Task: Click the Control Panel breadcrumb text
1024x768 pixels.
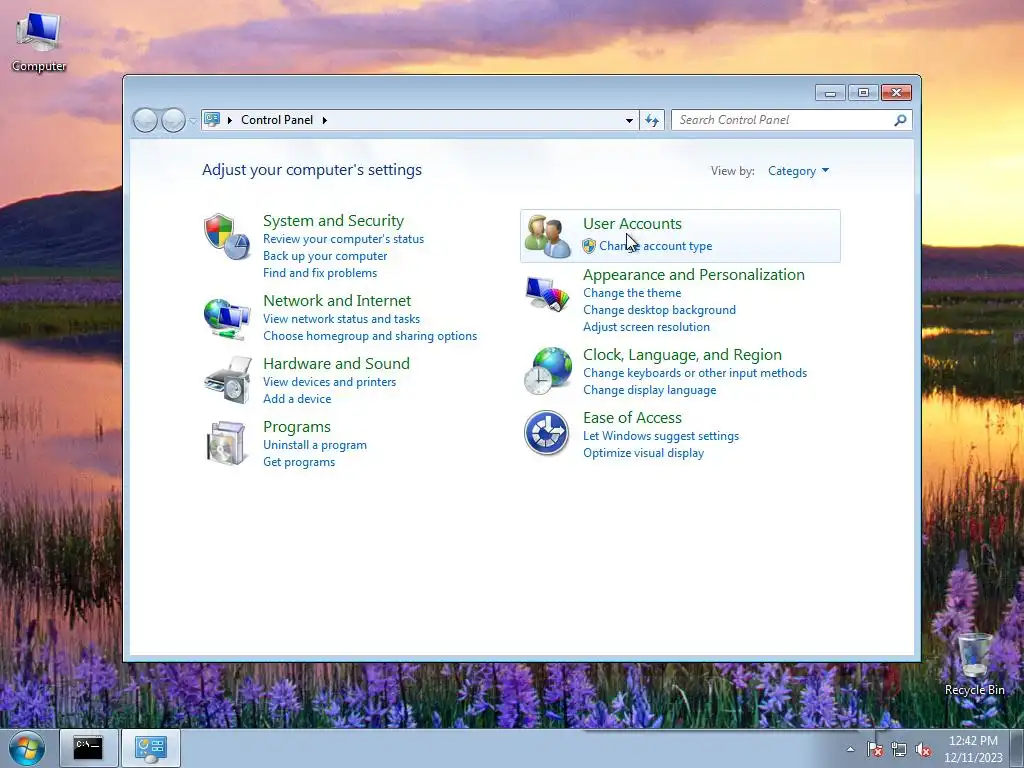Action: 277,120
